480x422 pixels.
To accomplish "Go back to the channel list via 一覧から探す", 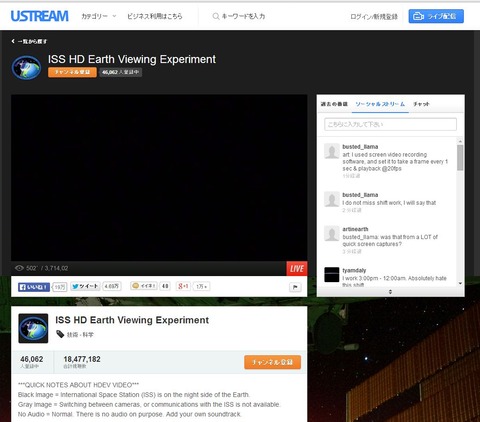I will (29, 41).
